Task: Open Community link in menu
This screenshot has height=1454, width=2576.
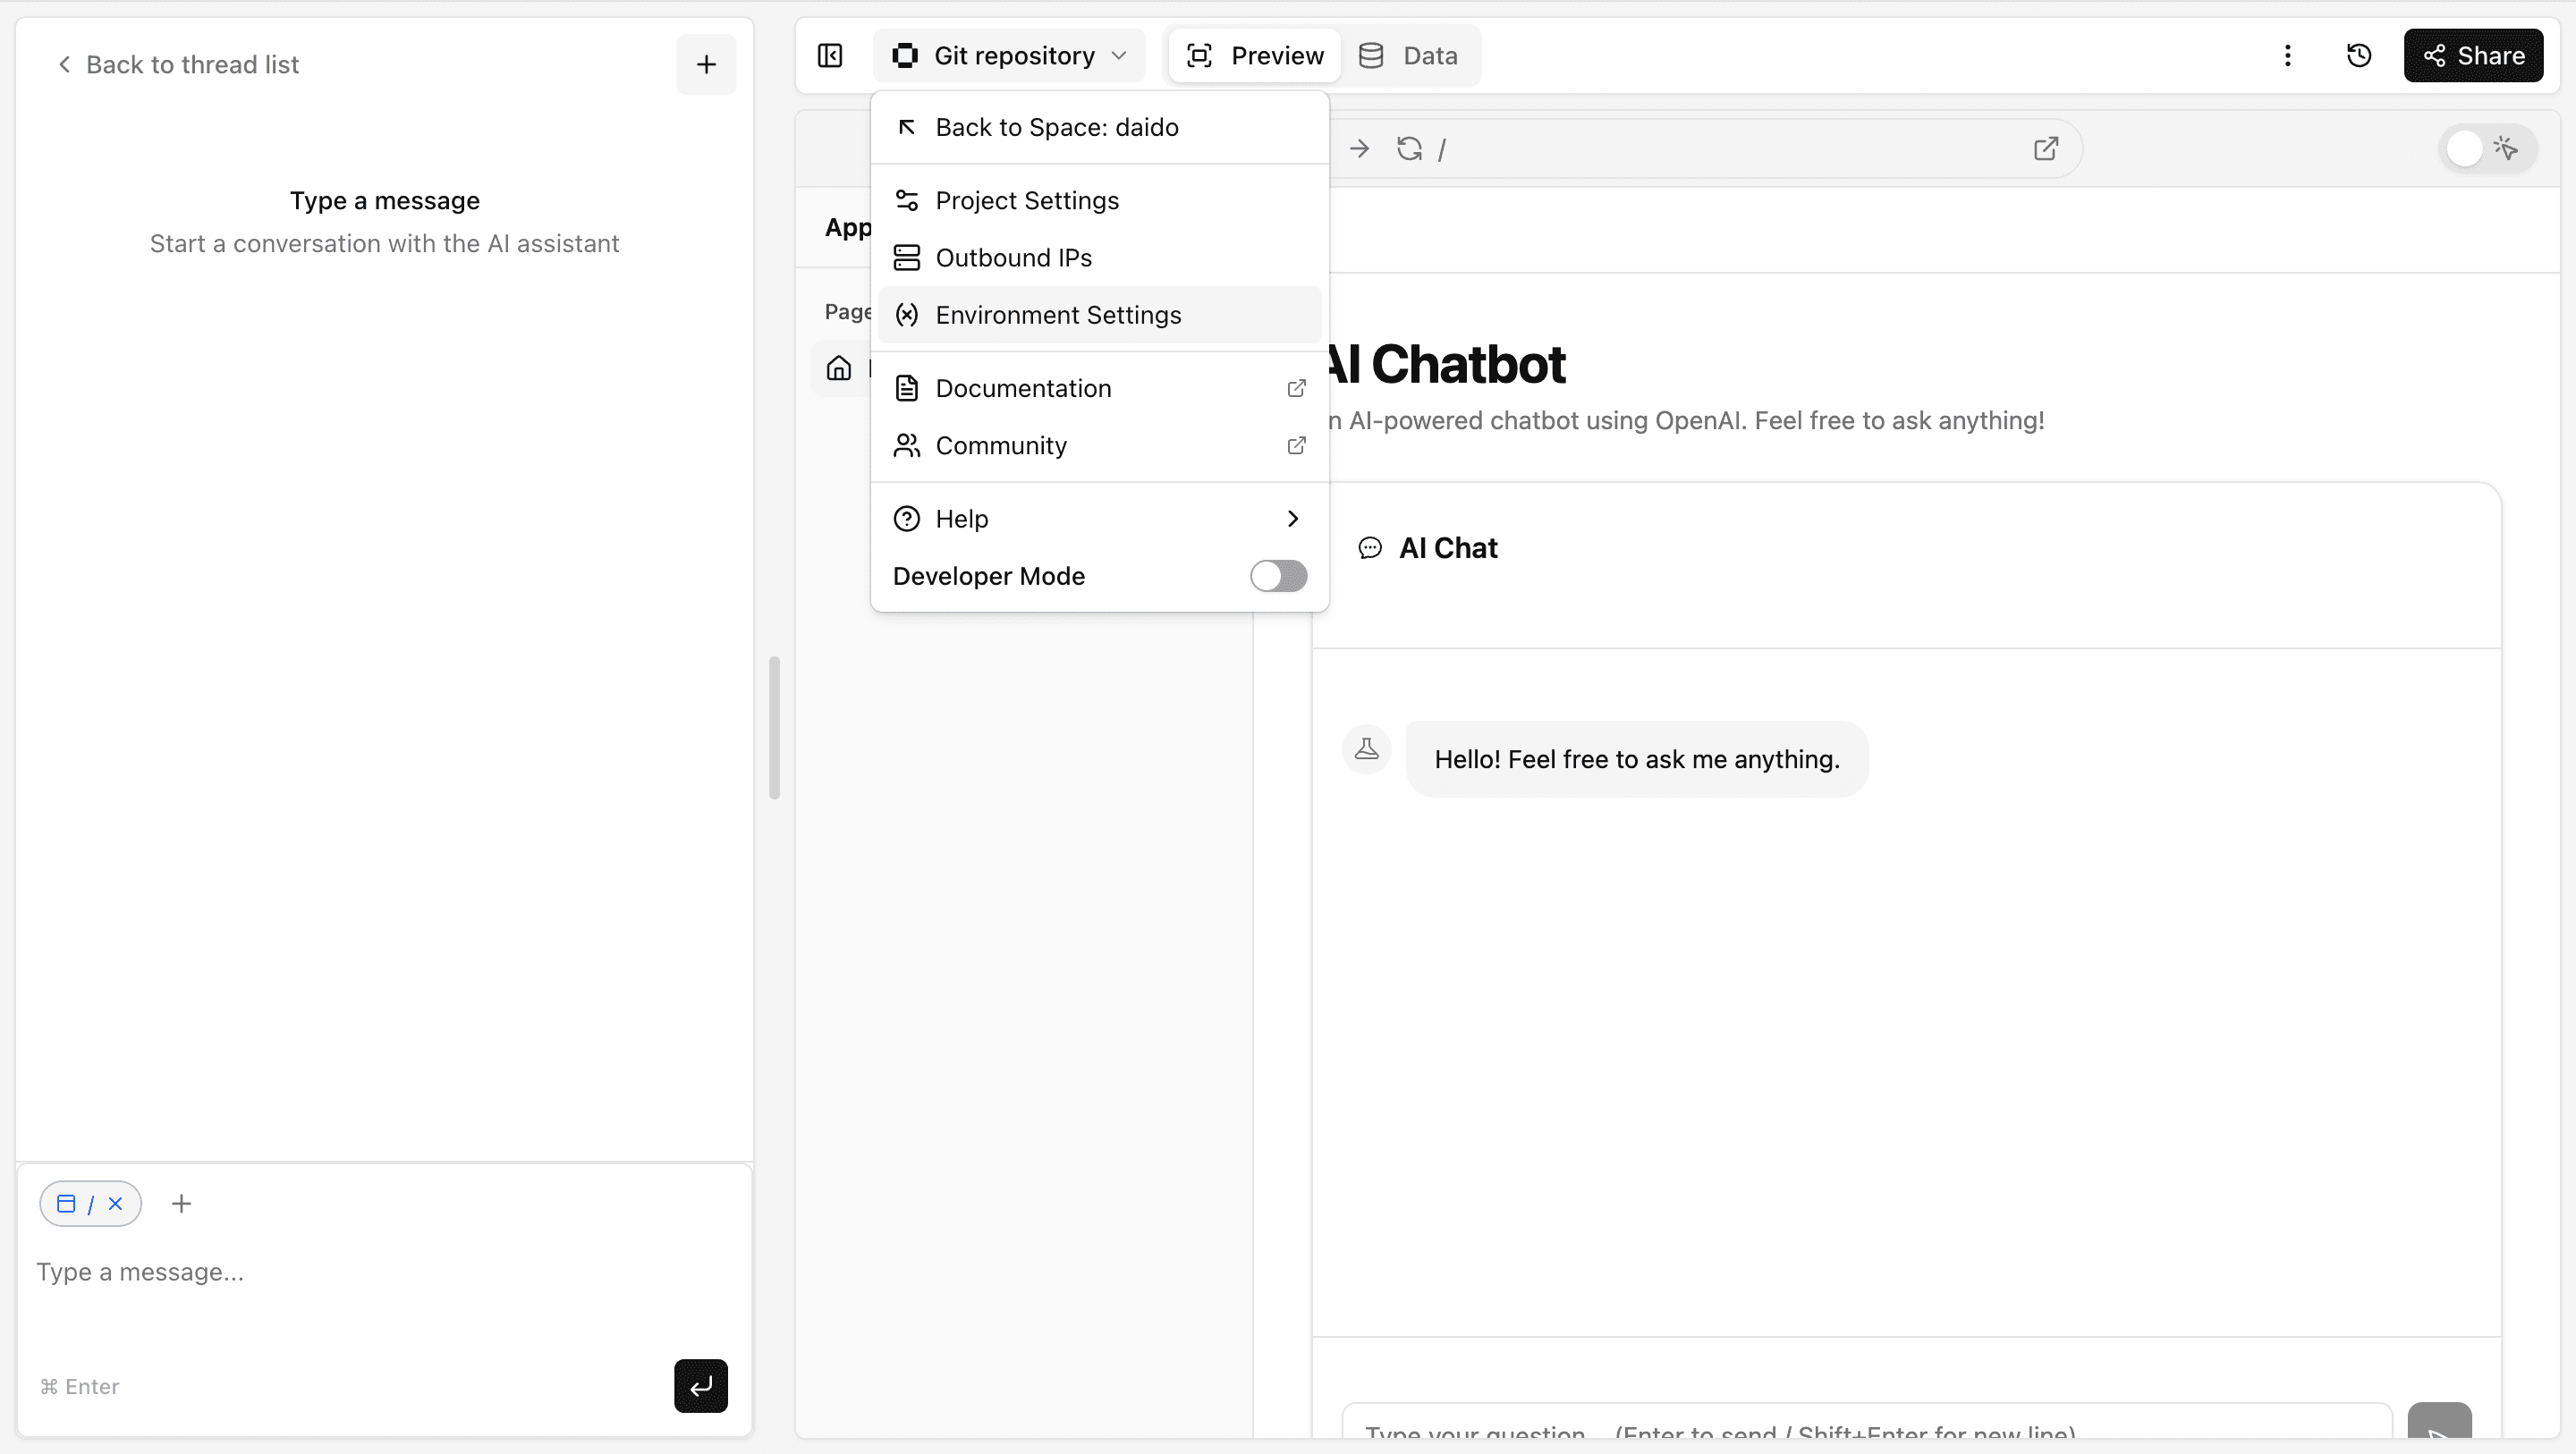Action: 1100,445
